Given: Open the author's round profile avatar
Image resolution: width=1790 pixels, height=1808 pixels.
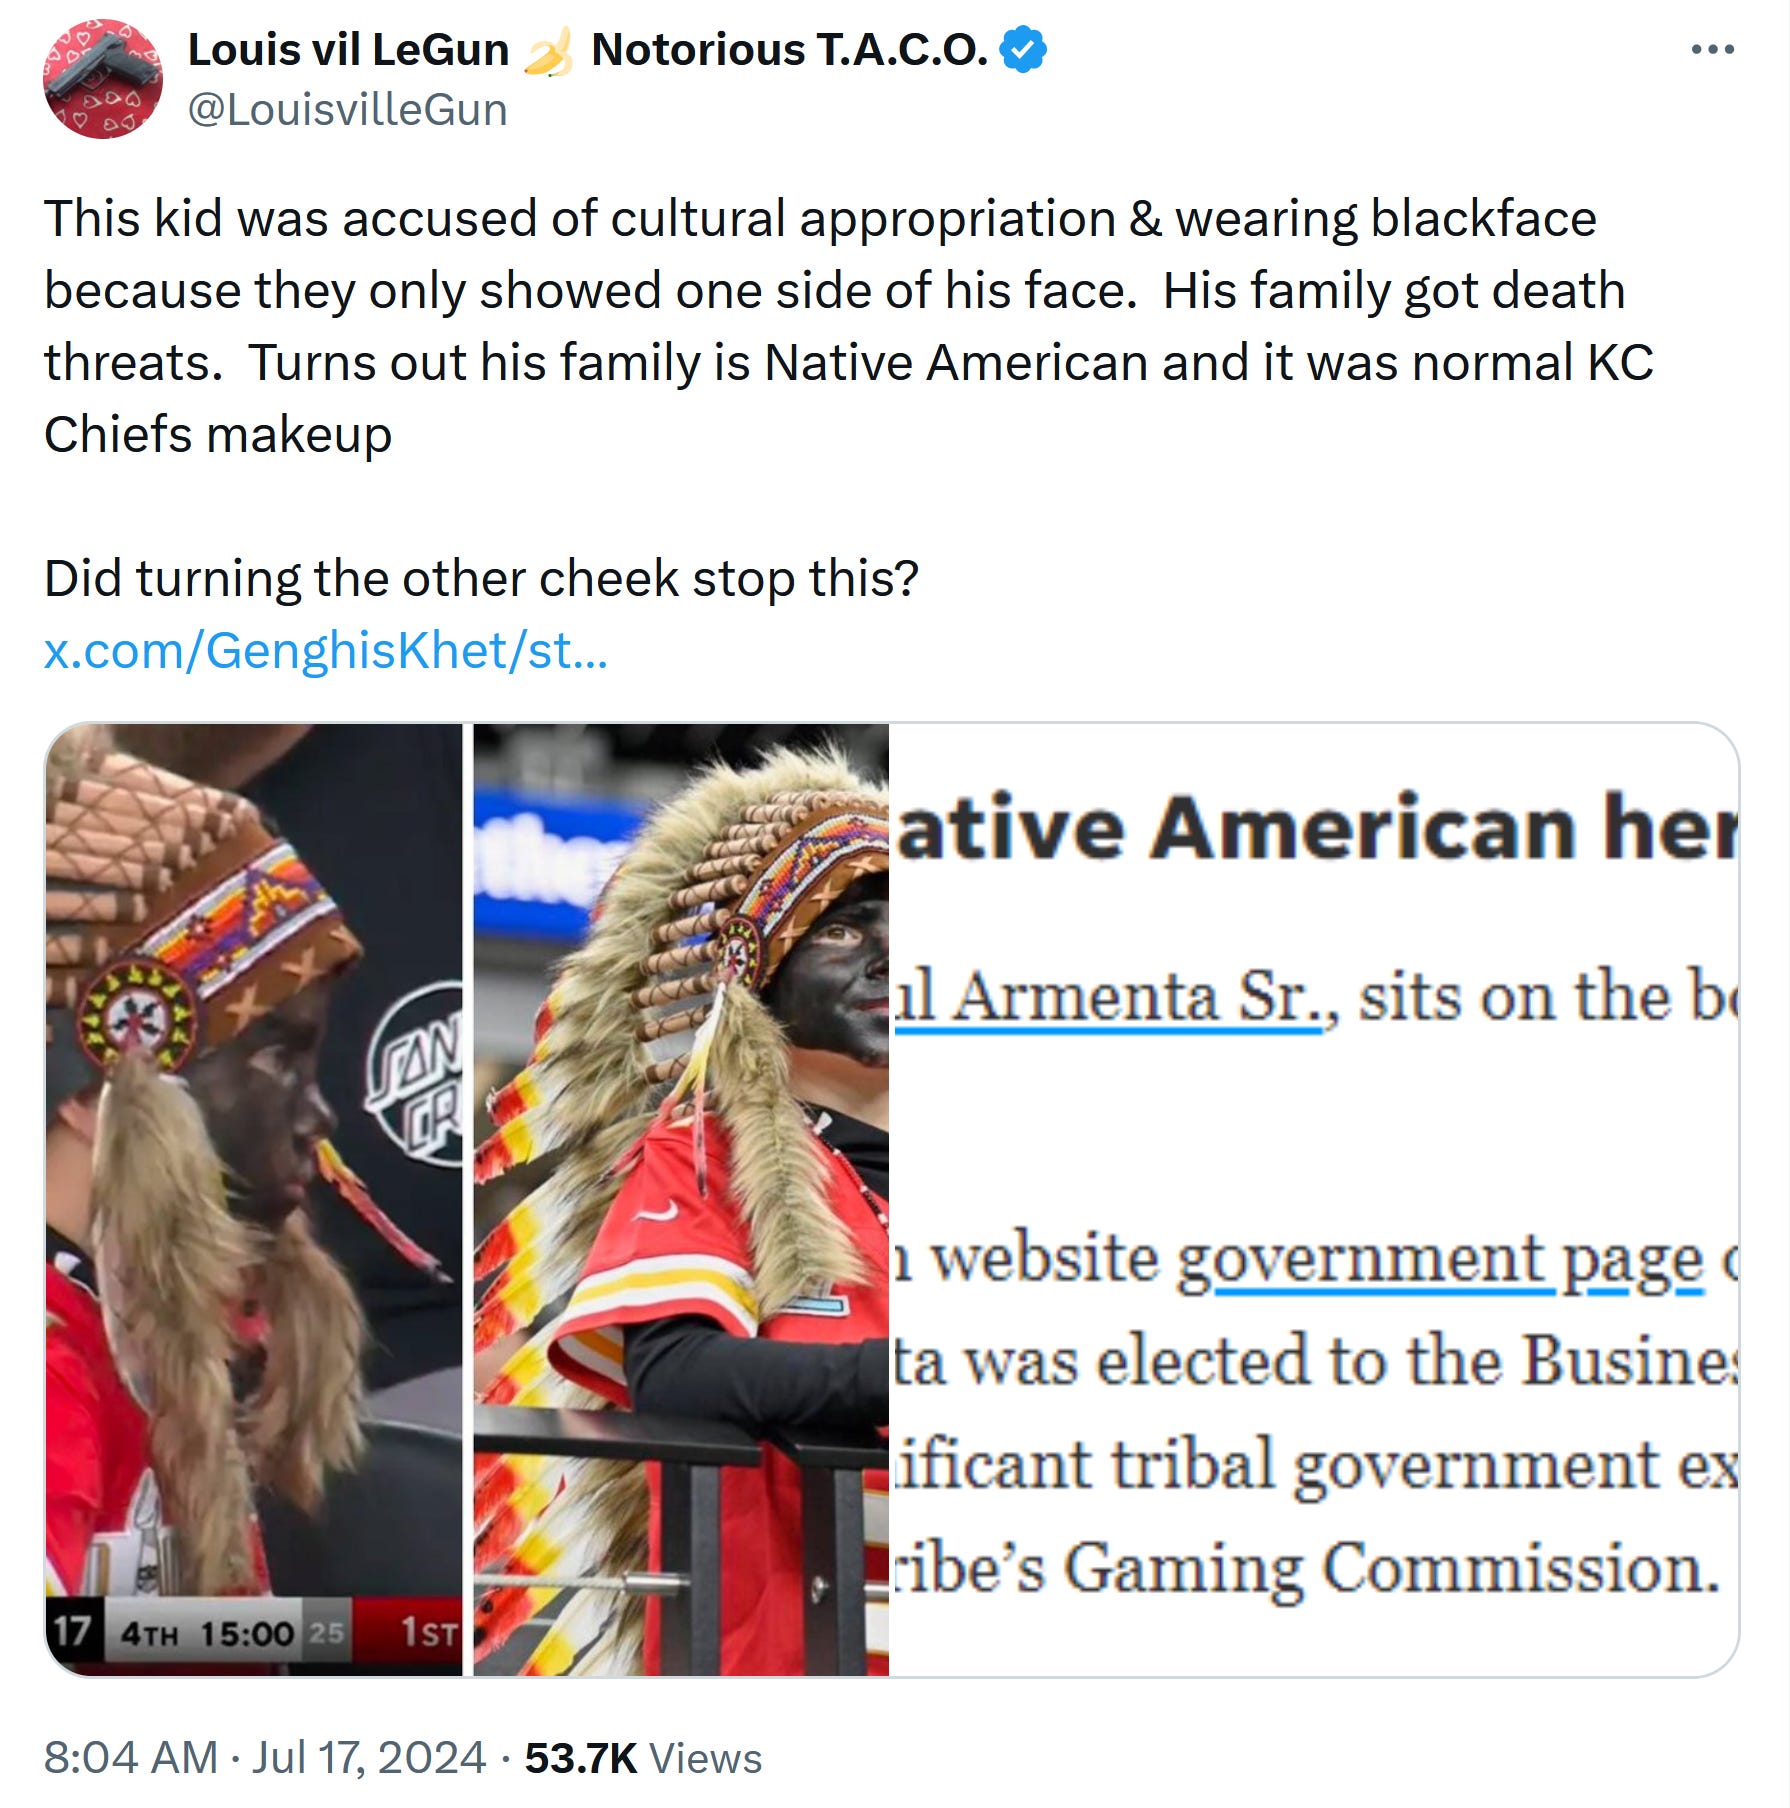Looking at the screenshot, I should click(103, 79).
